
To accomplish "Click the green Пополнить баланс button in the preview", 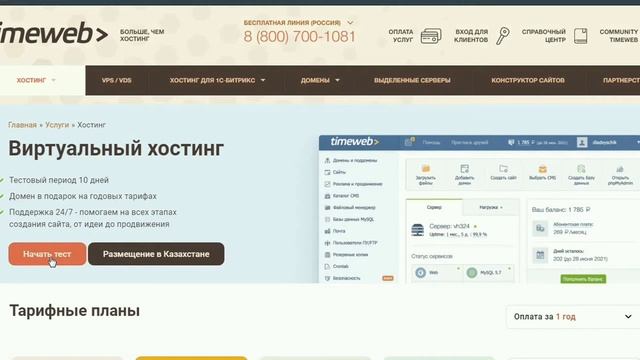I will pos(583,279).
